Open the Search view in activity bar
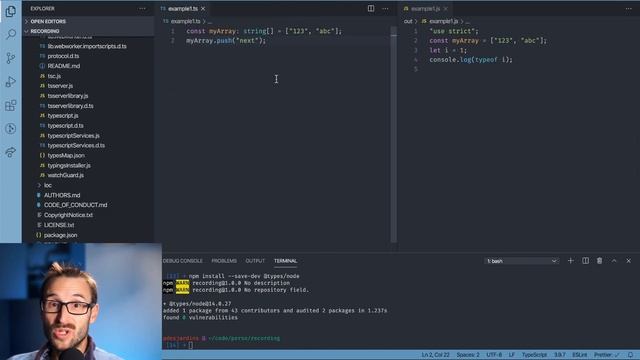 (x=11, y=34)
